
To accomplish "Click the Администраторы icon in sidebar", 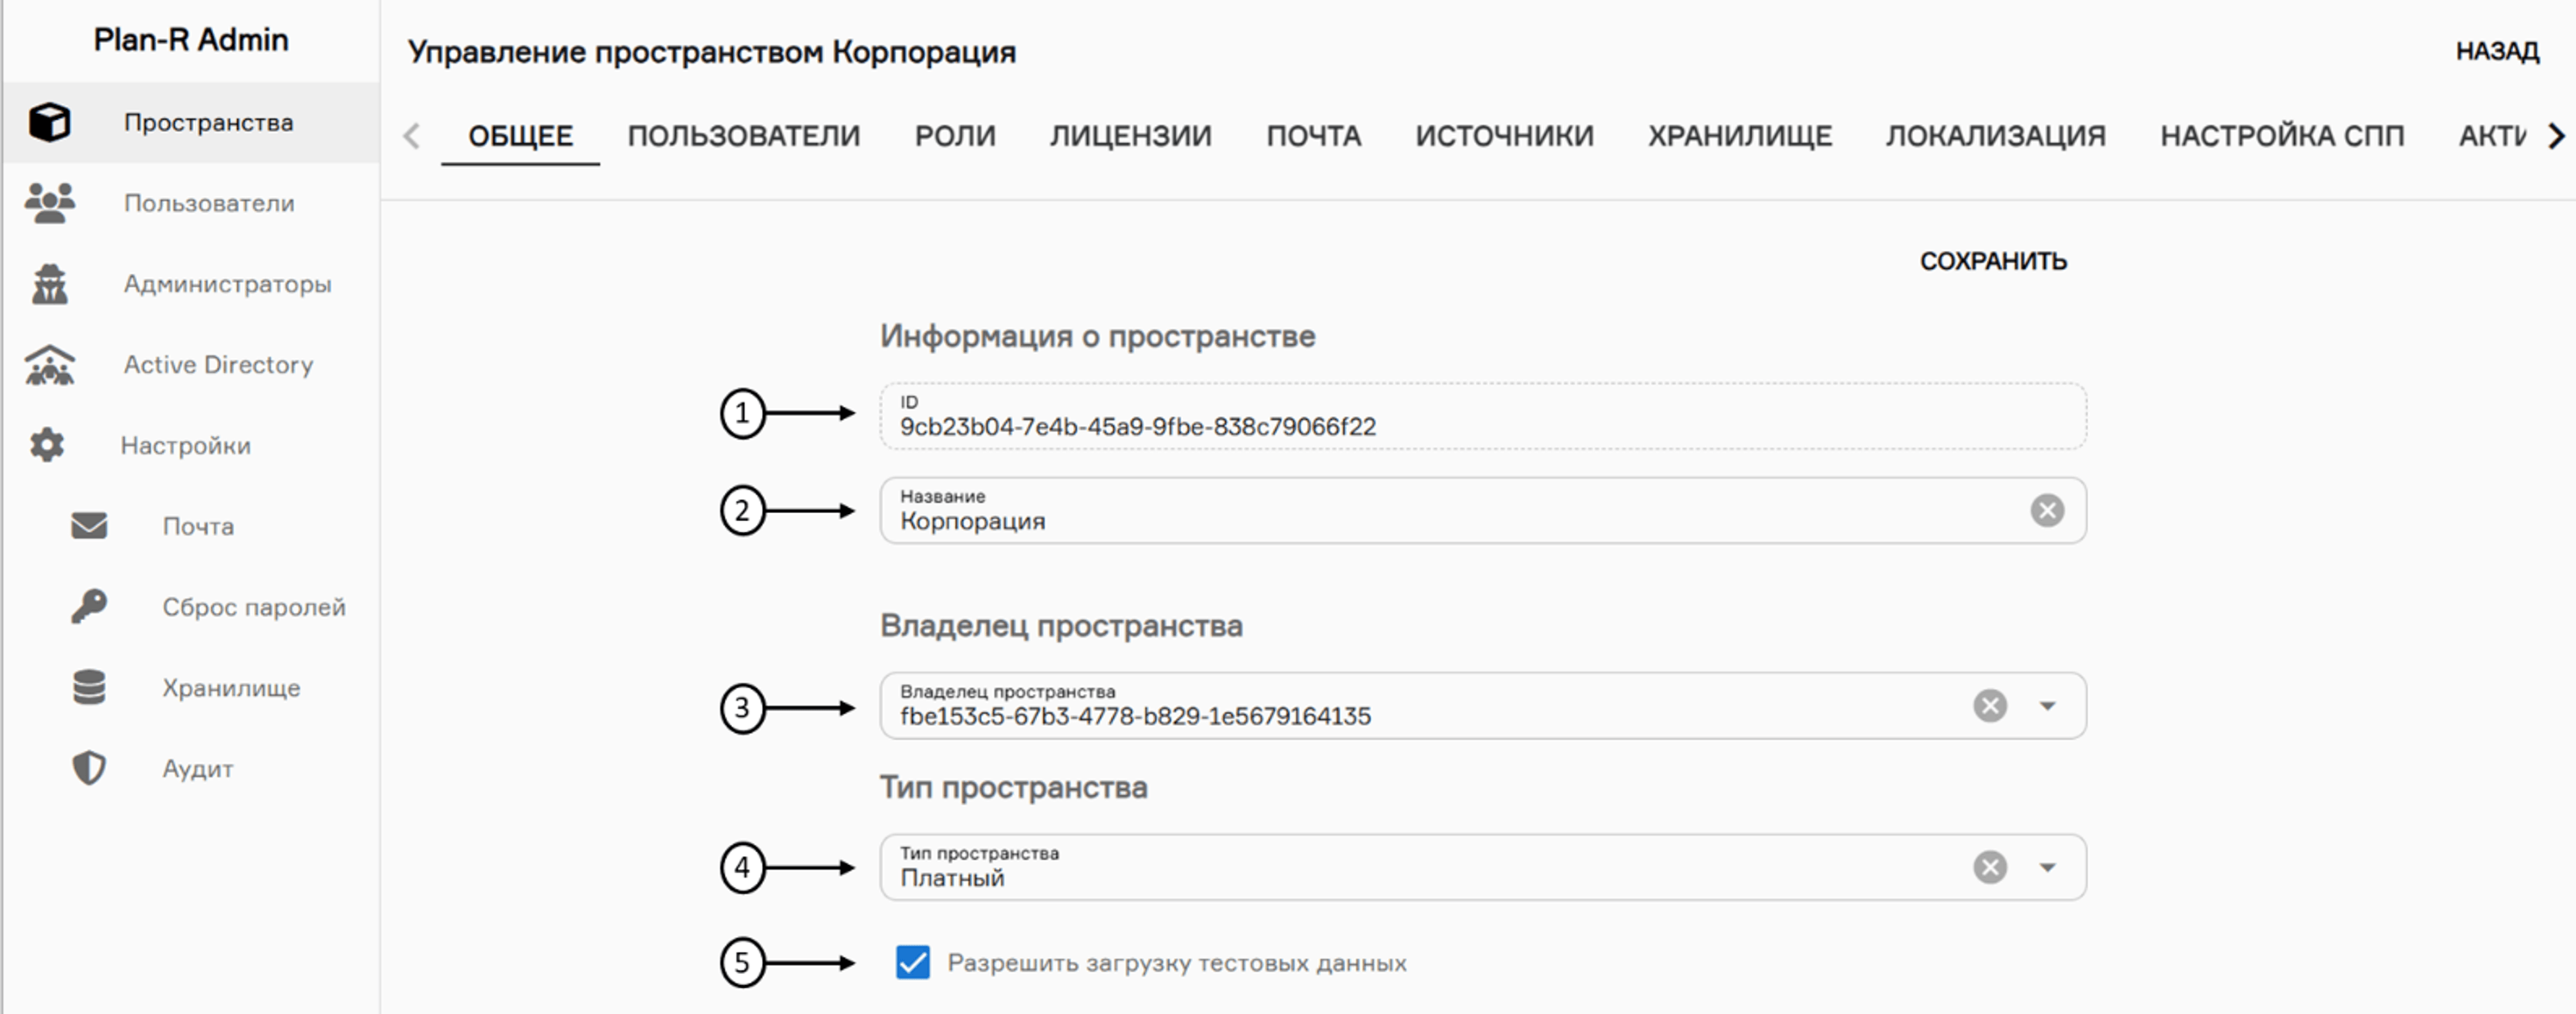I will 49,284.
